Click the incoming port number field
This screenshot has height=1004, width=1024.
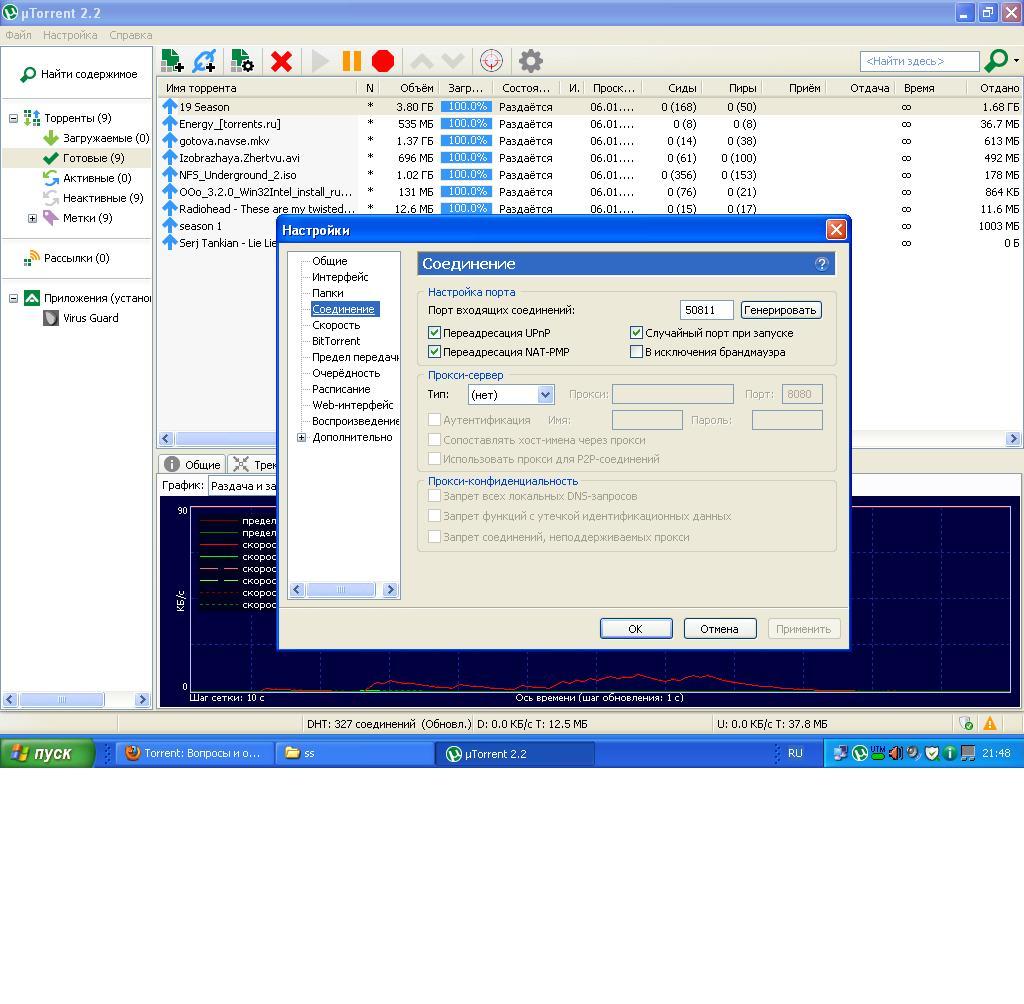(x=706, y=310)
